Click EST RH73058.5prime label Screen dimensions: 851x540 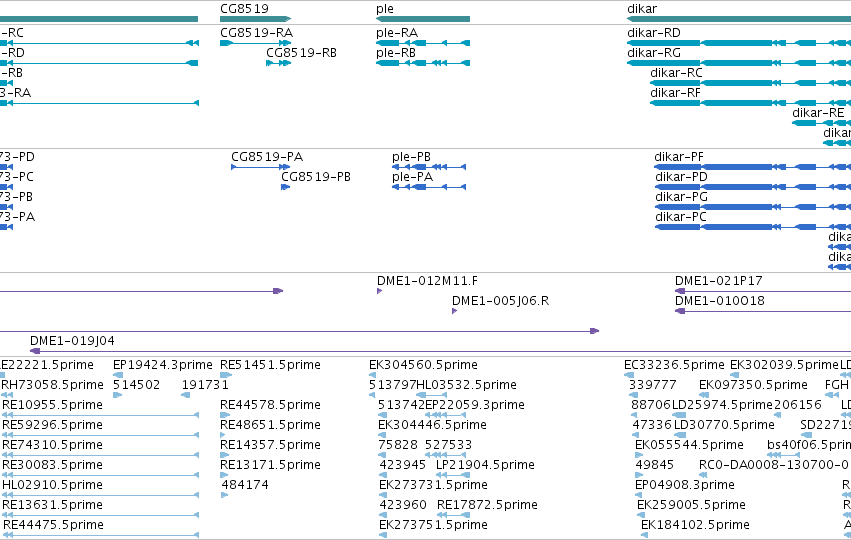52,385
